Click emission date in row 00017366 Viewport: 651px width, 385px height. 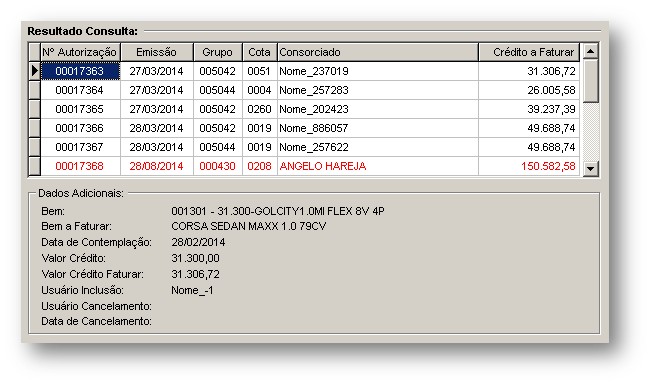(x=157, y=128)
